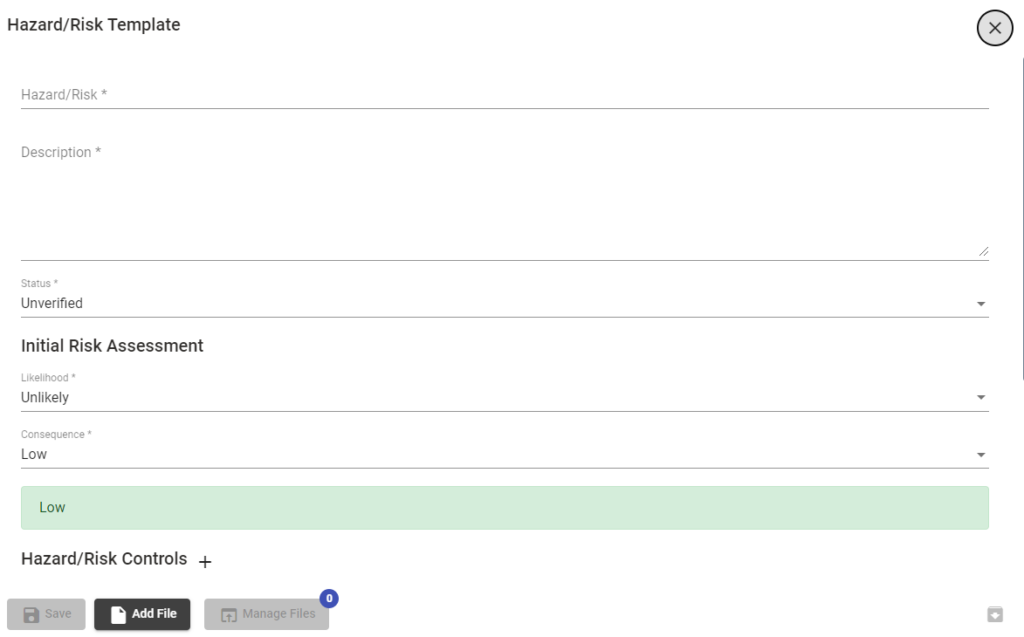The width and height of the screenshot is (1024, 637).
Task: Click the green Low risk rating banner
Action: [505, 508]
